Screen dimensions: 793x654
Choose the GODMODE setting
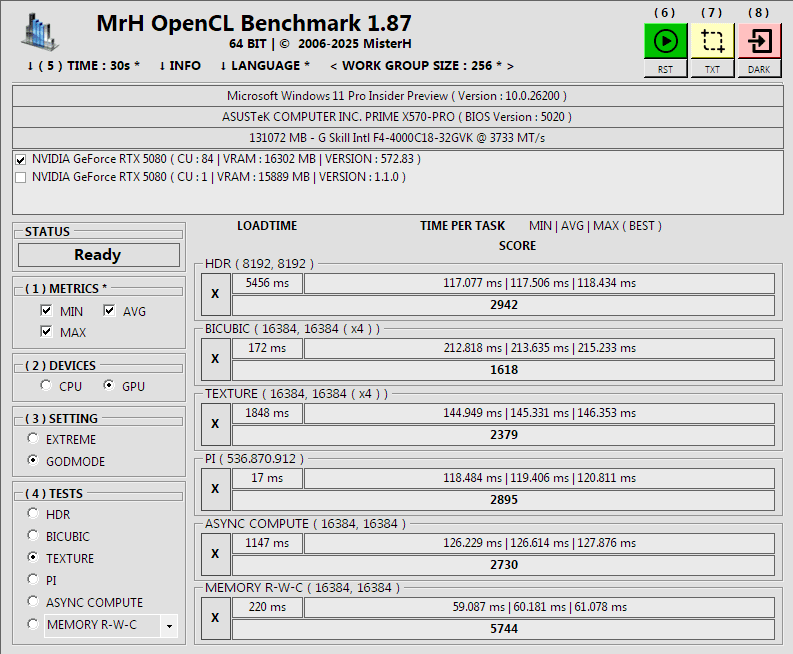[x=33, y=460]
